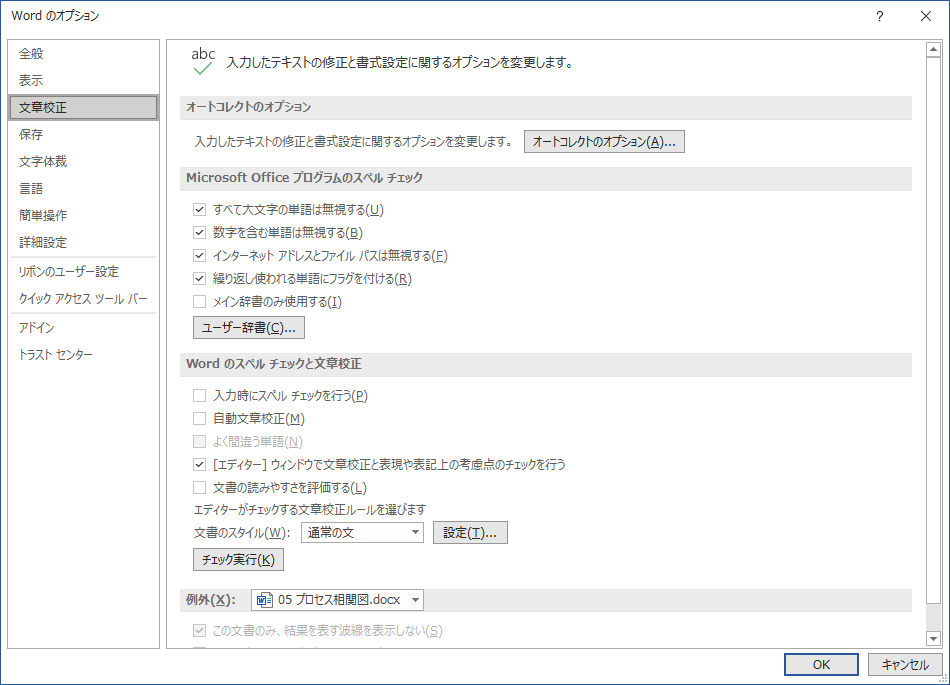Open the 文書のスタイル dropdown
This screenshot has width=950, height=685.
click(362, 532)
